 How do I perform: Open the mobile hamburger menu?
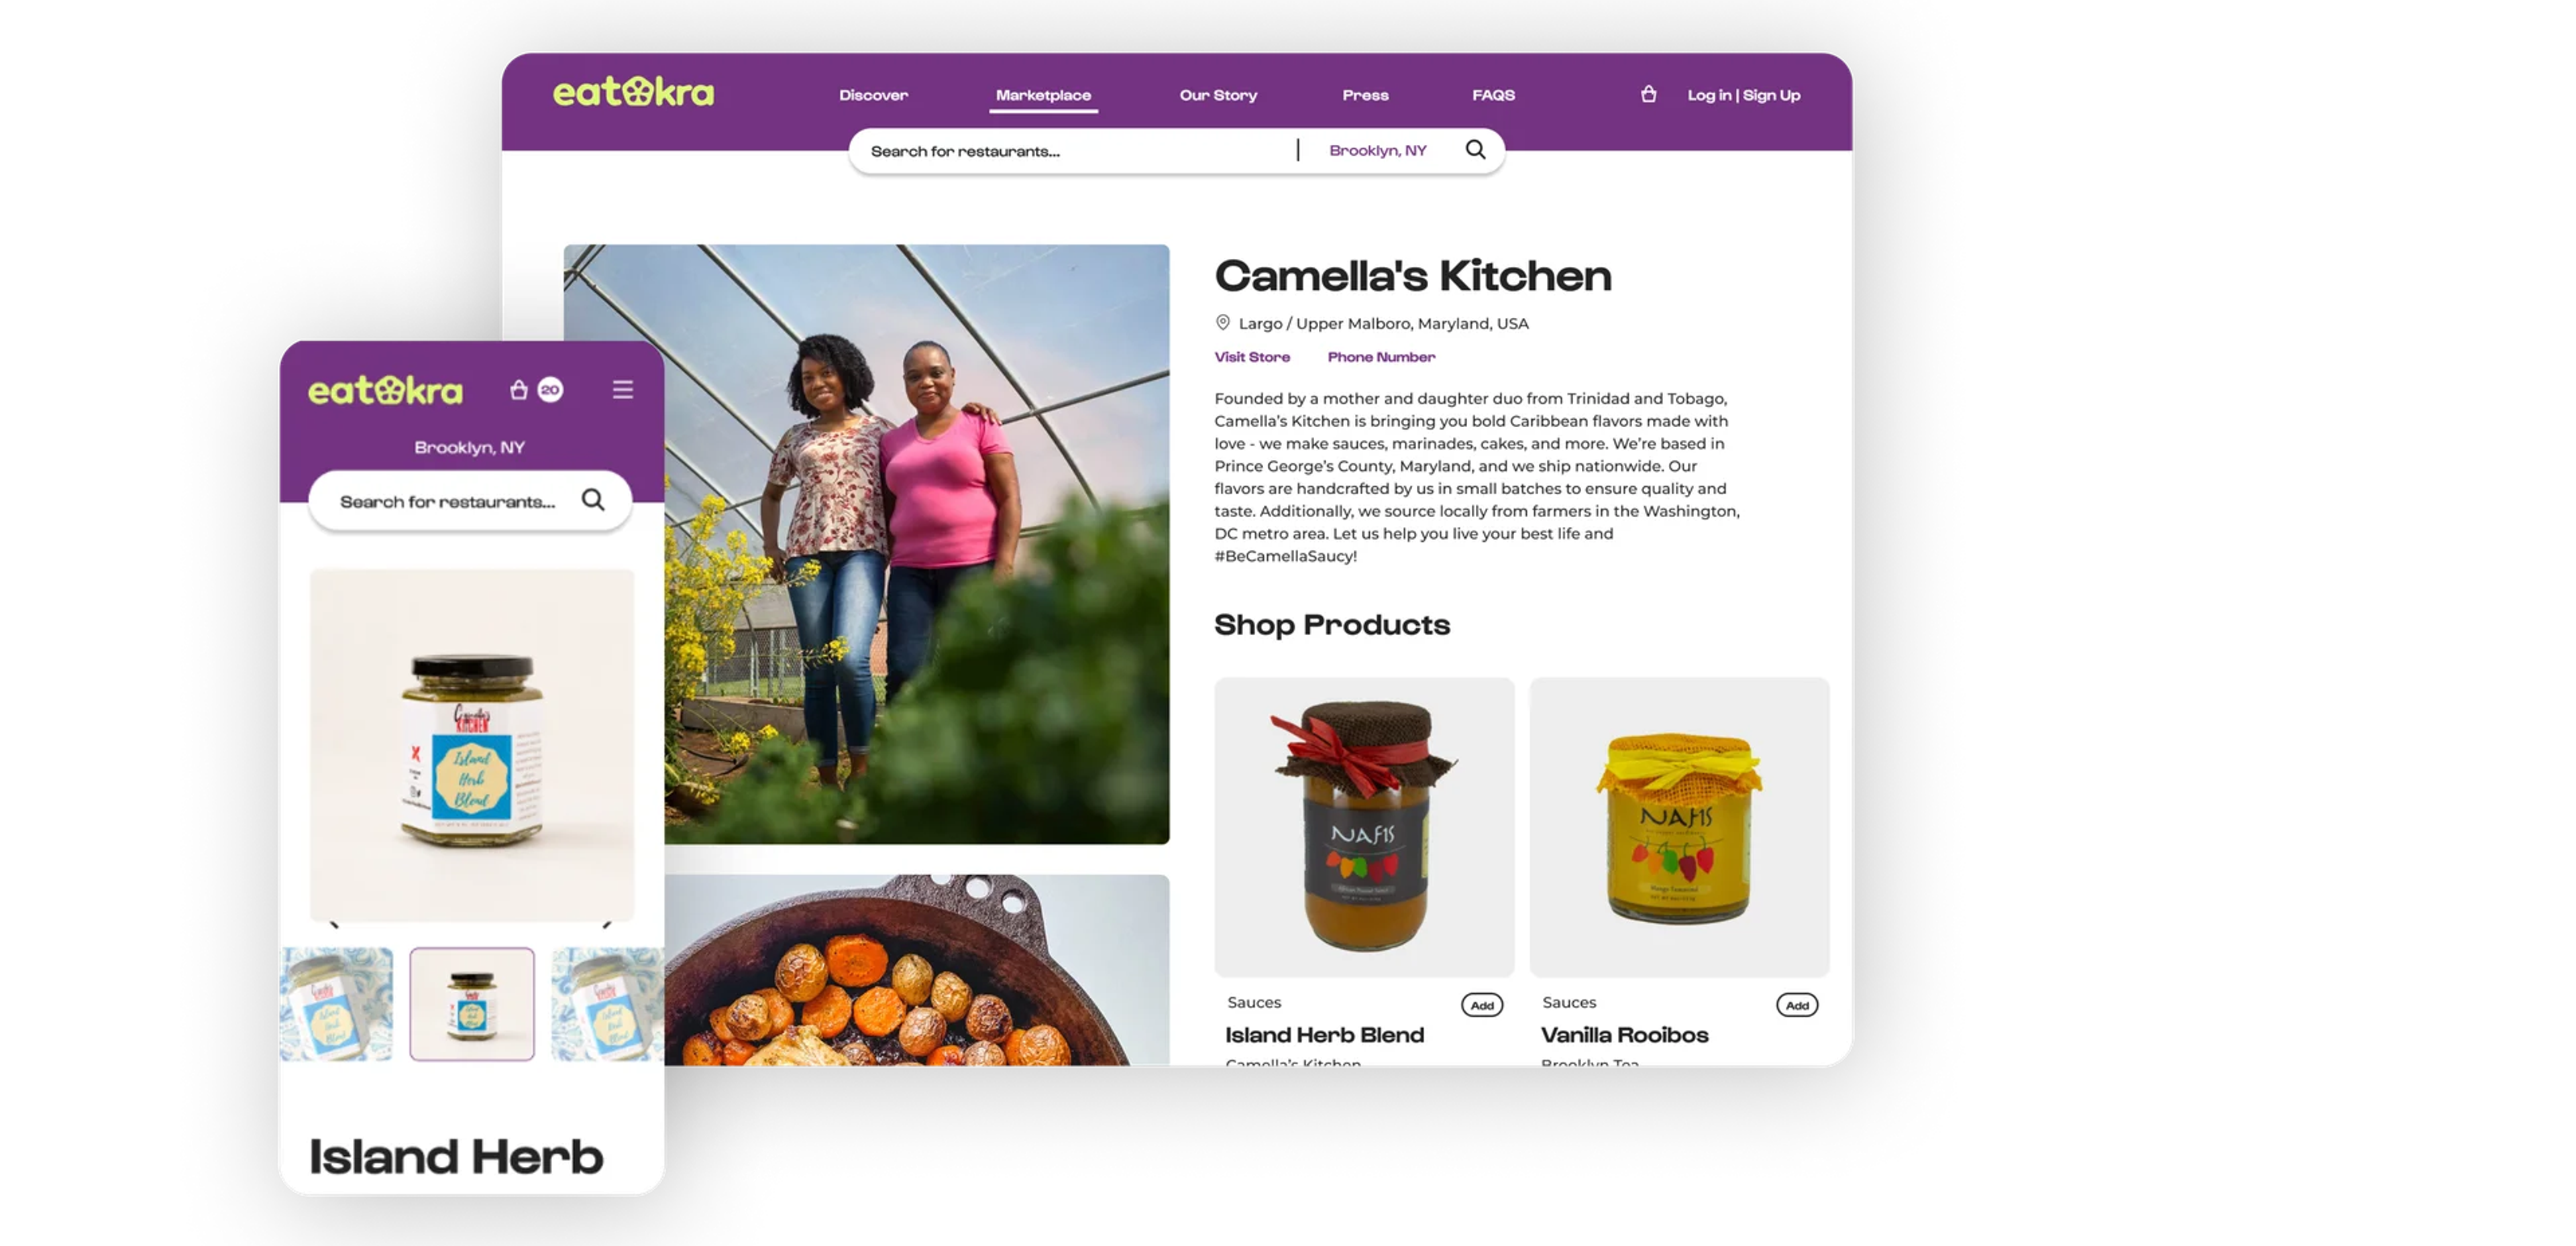point(622,389)
